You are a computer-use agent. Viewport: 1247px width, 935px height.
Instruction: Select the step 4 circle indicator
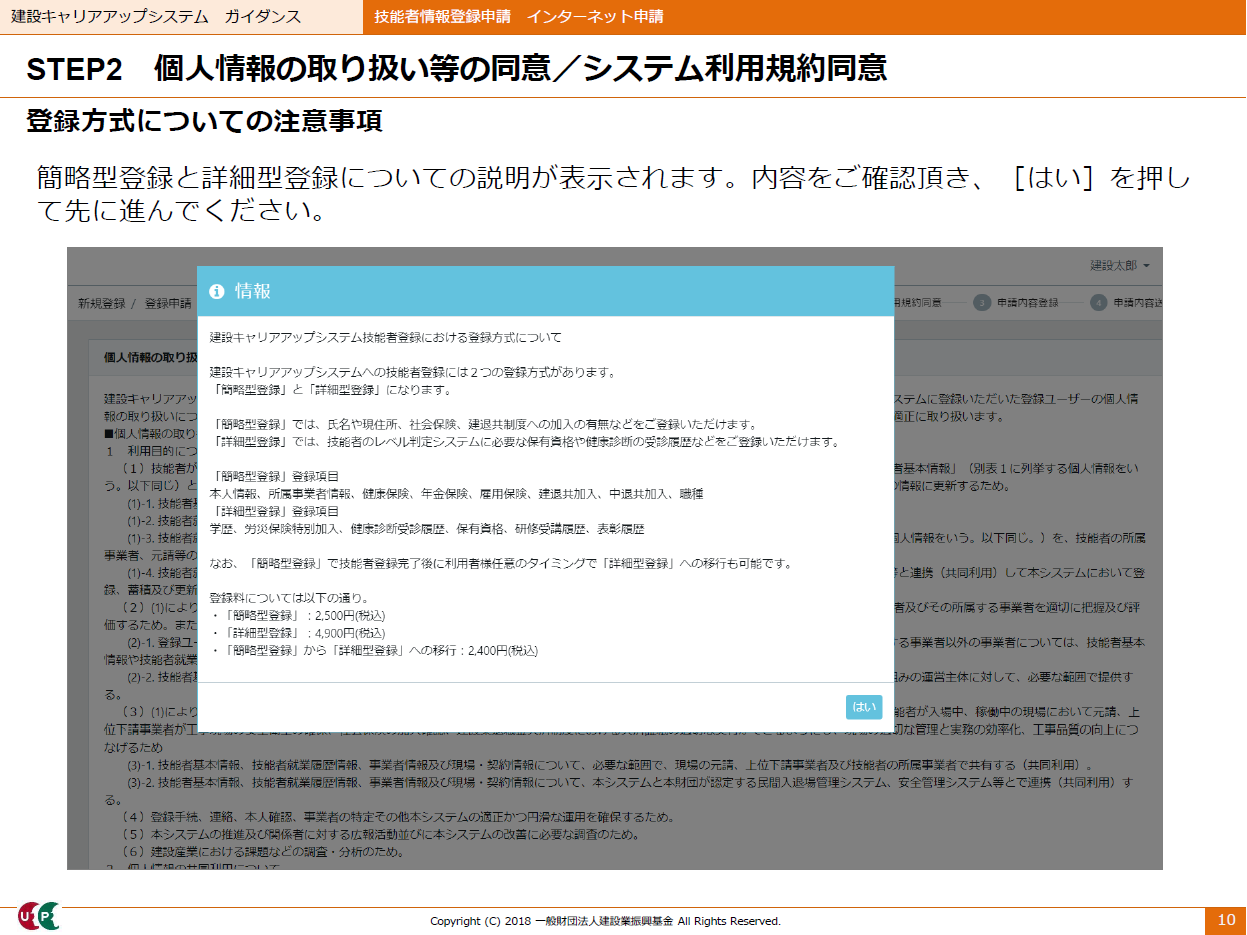point(1099,303)
